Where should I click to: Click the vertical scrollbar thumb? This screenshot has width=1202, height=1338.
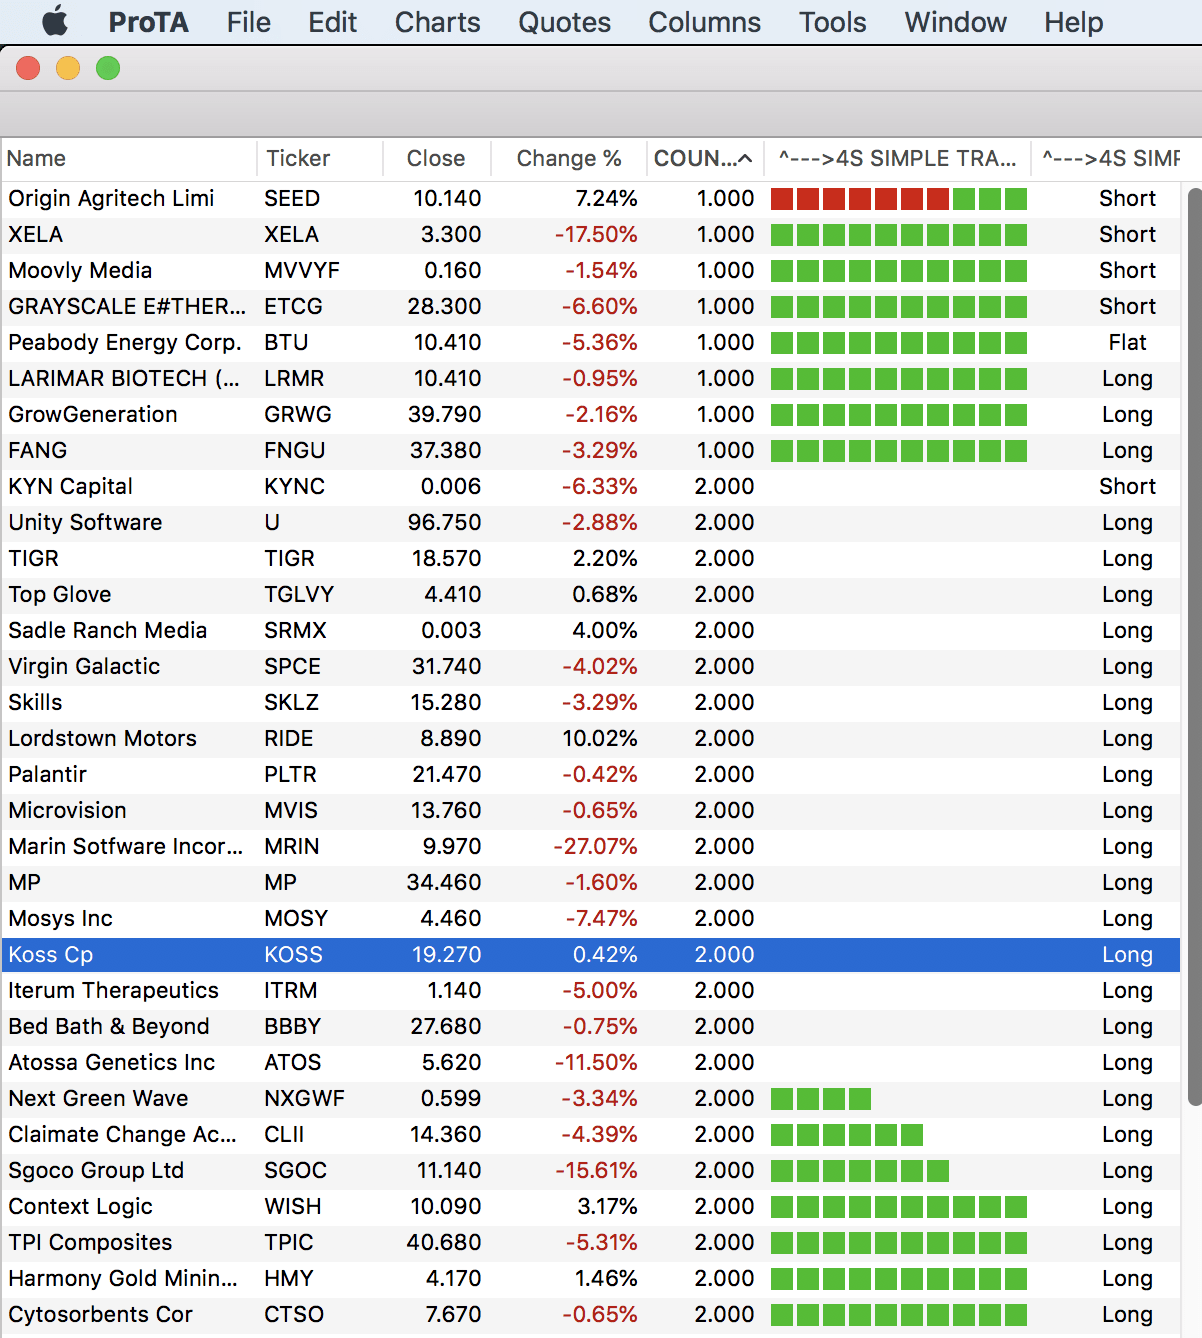1194,645
